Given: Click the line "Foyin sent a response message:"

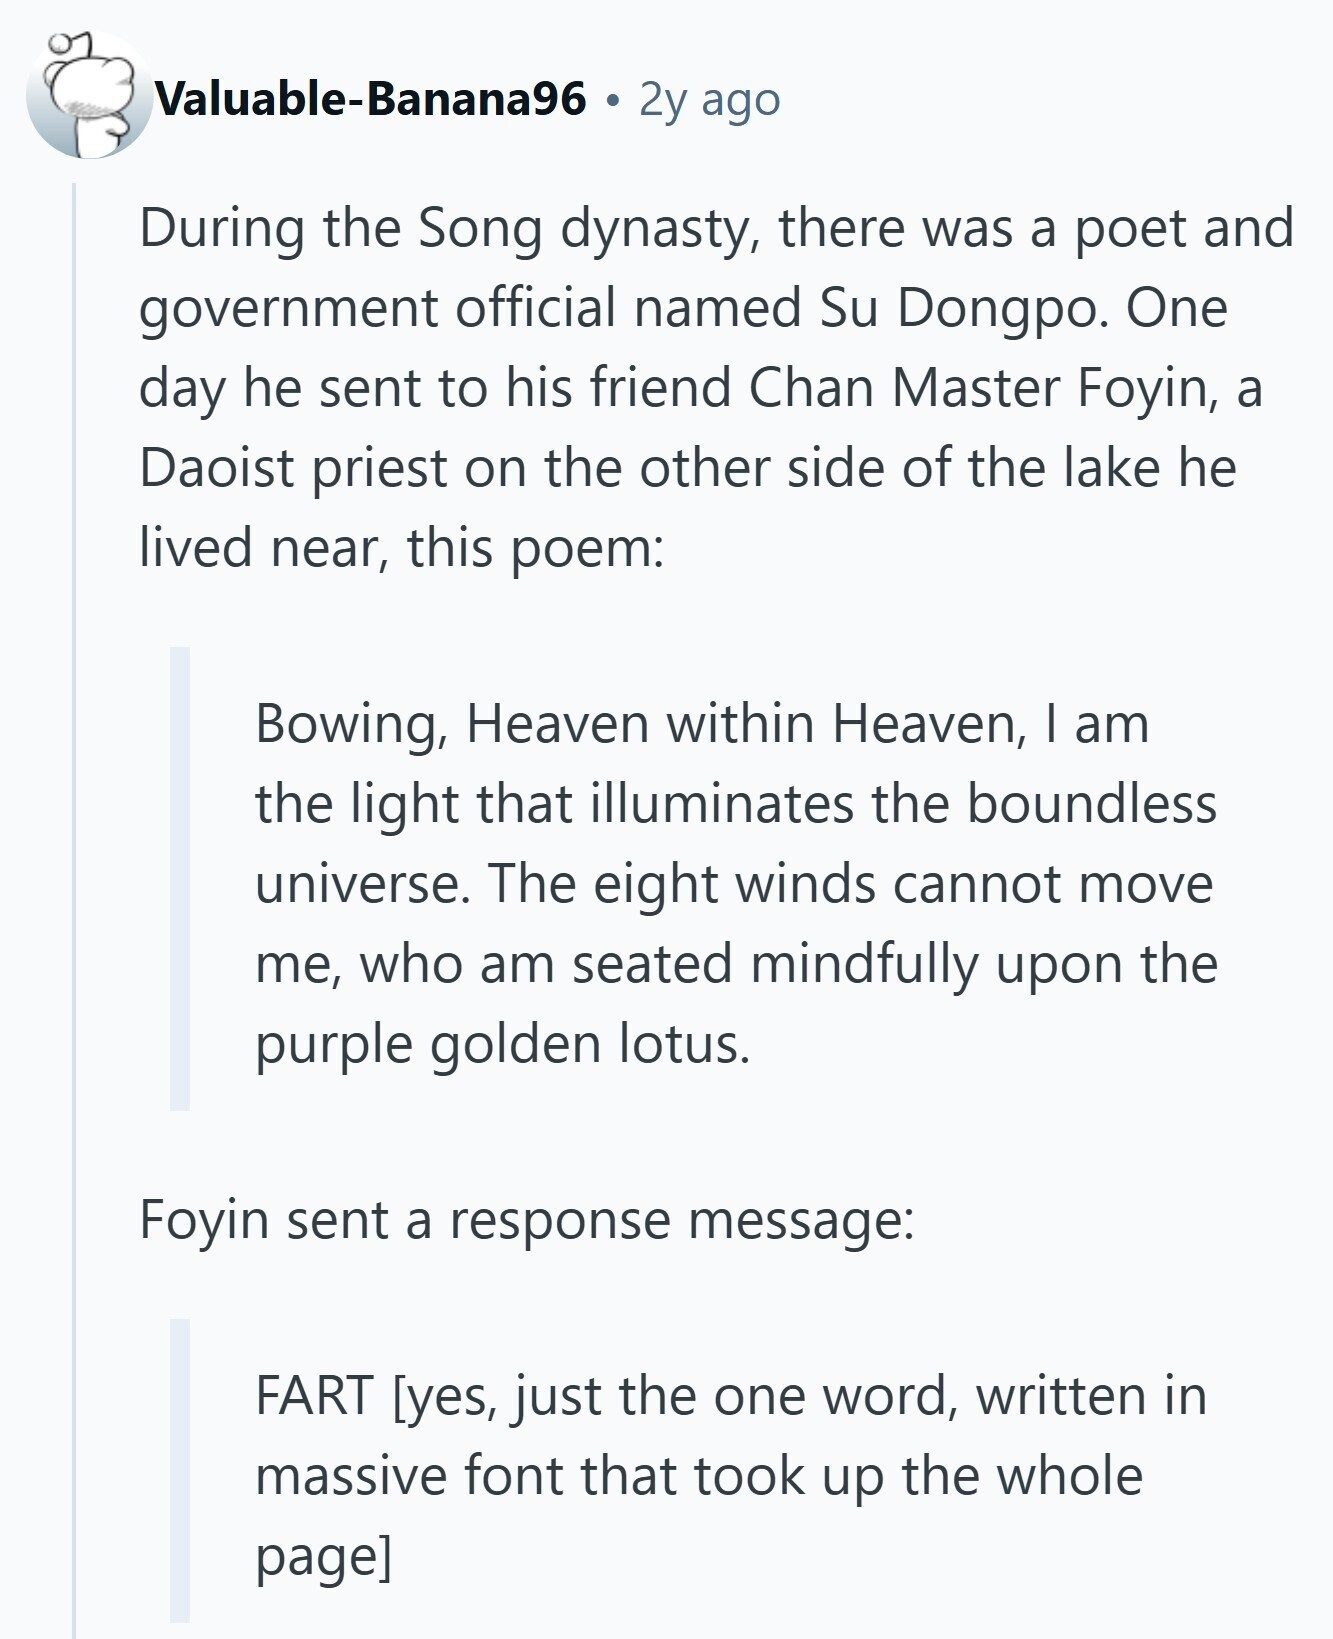Looking at the screenshot, I should pyautogui.click(x=527, y=1220).
